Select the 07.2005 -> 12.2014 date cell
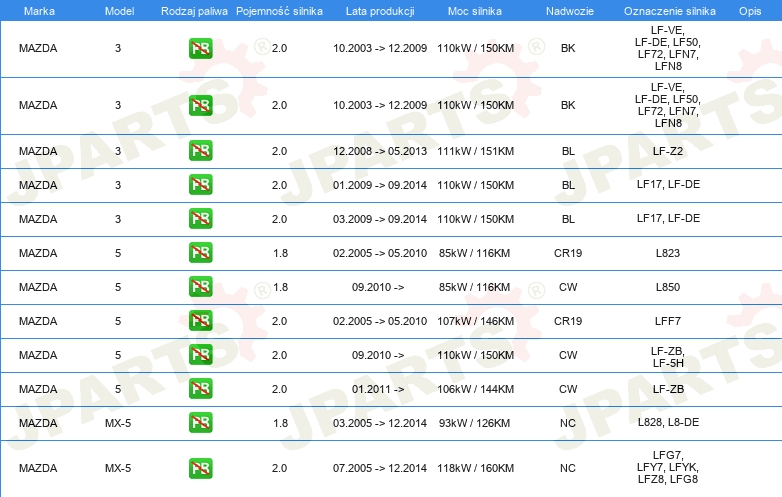Image resolution: width=782 pixels, height=497 pixels. coord(380,468)
